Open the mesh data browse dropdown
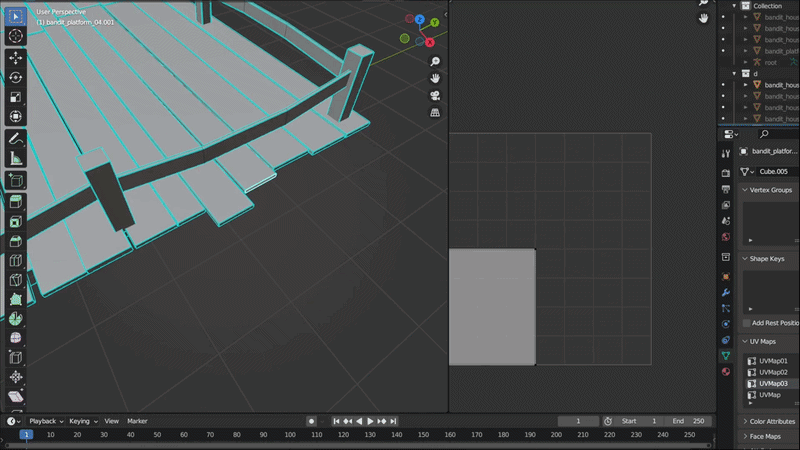 pos(747,172)
